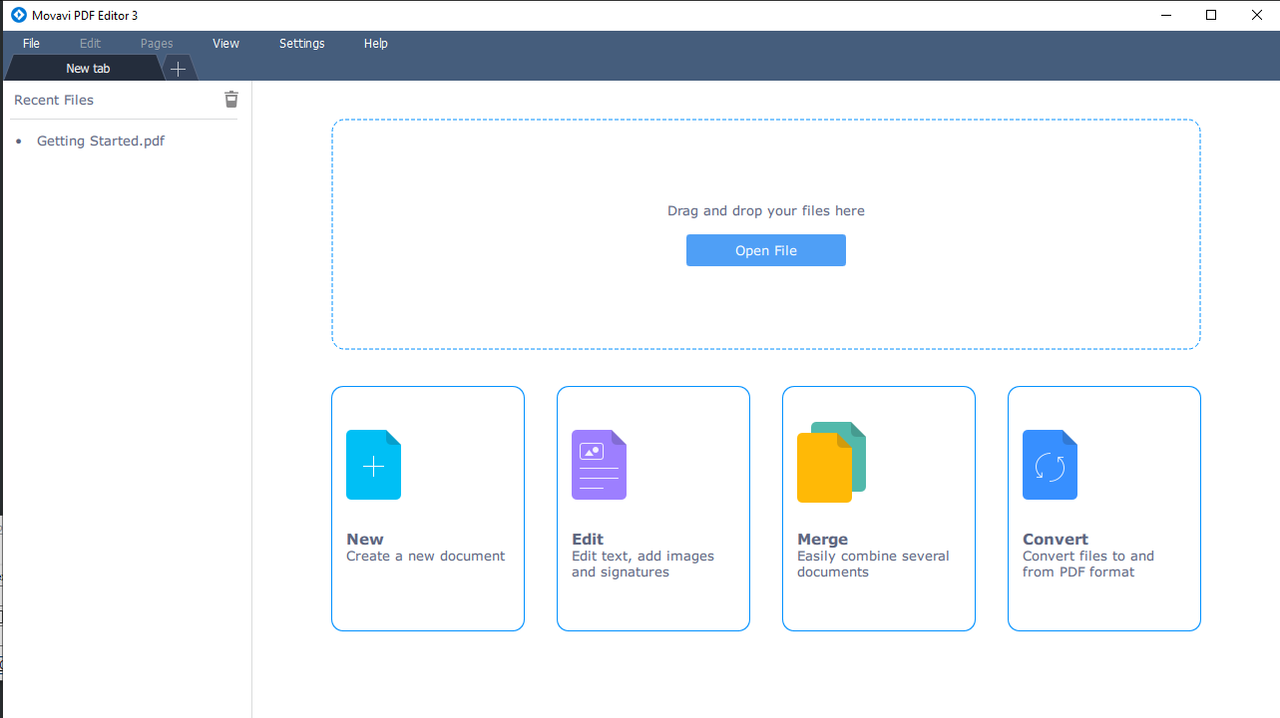The height and width of the screenshot is (718, 1280).
Task: Click 'Easily combine several documents' text
Action: click(873, 564)
